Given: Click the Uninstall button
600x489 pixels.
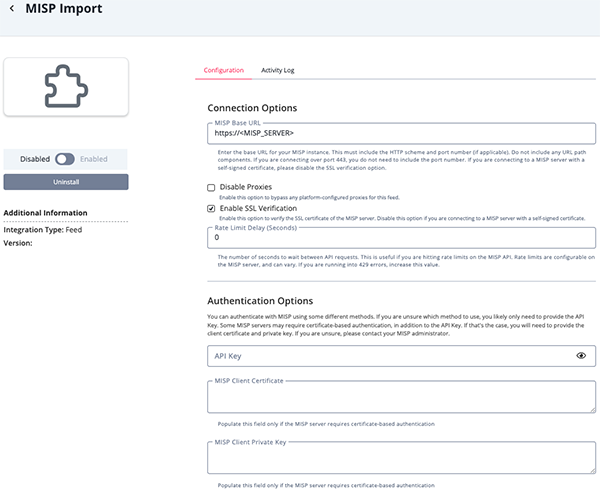Looking at the screenshot, I should 66,182.
